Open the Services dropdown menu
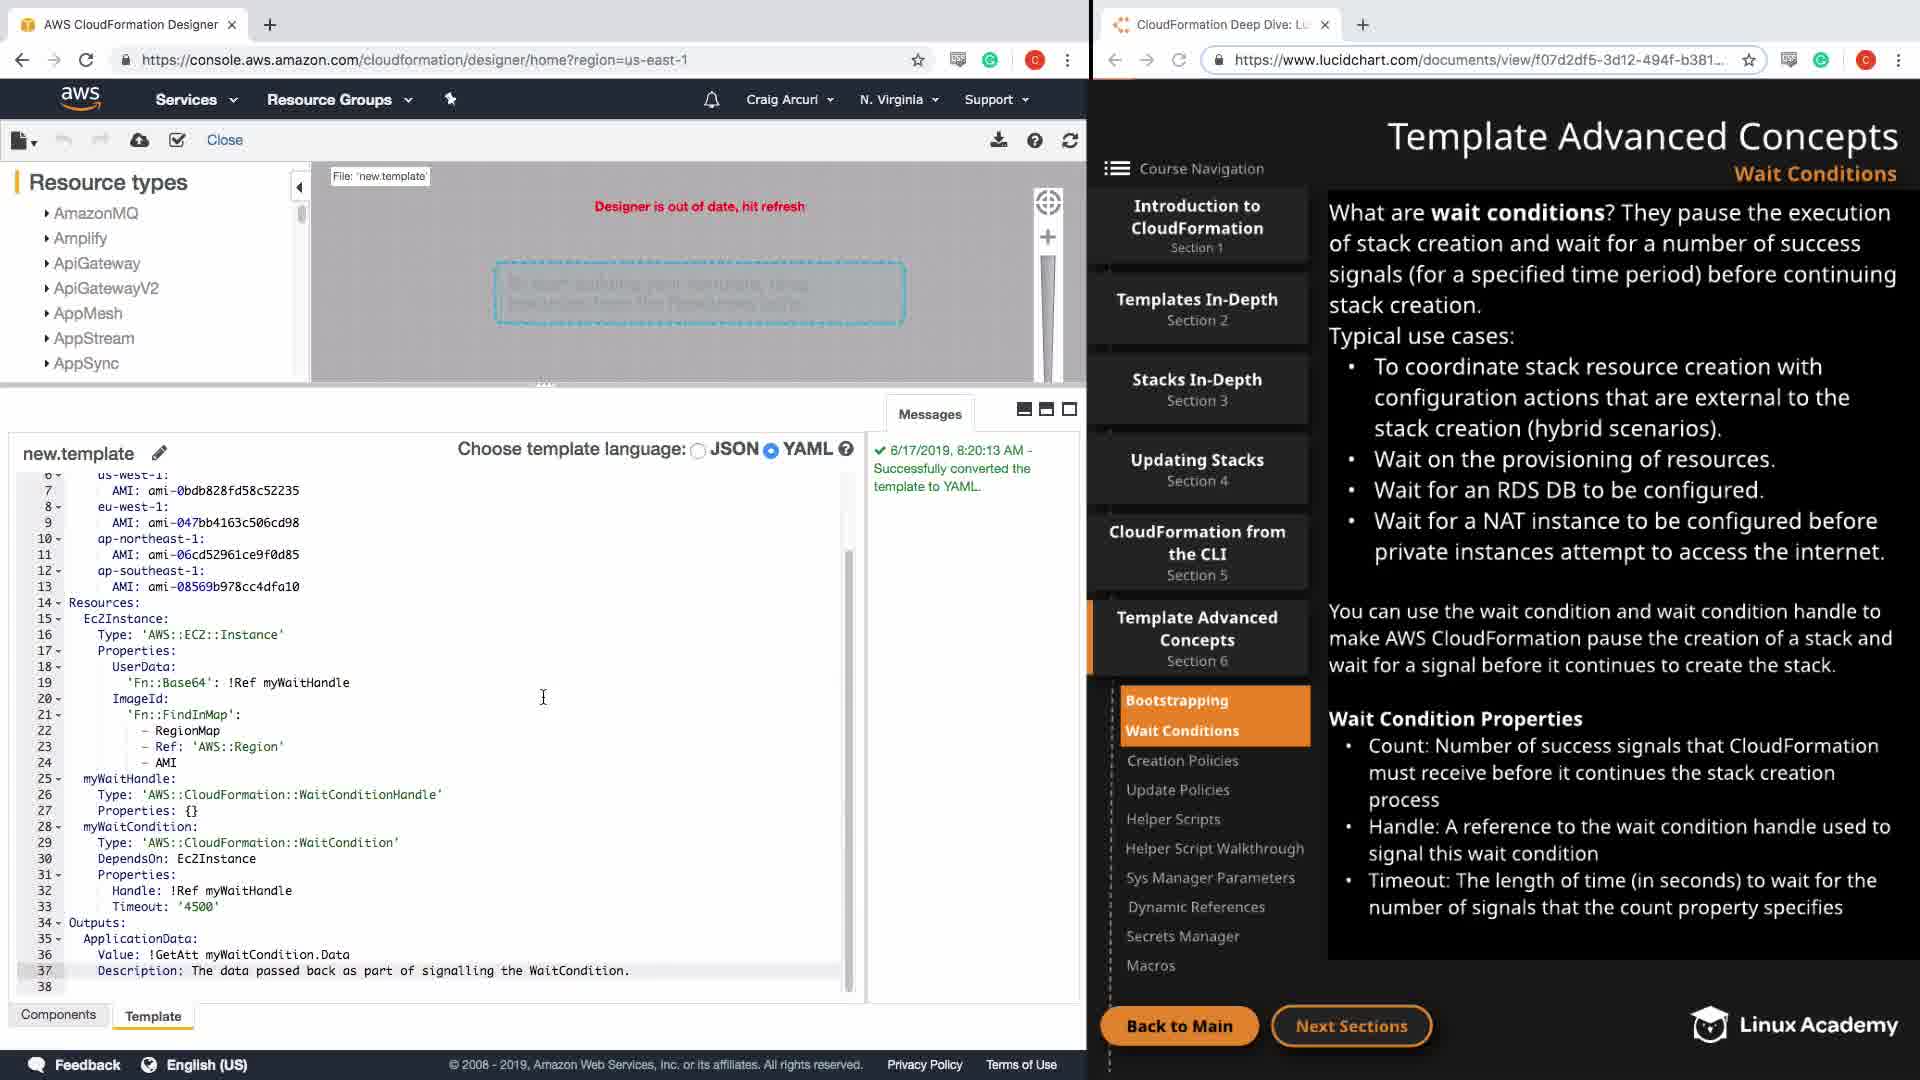 [196, 99]
